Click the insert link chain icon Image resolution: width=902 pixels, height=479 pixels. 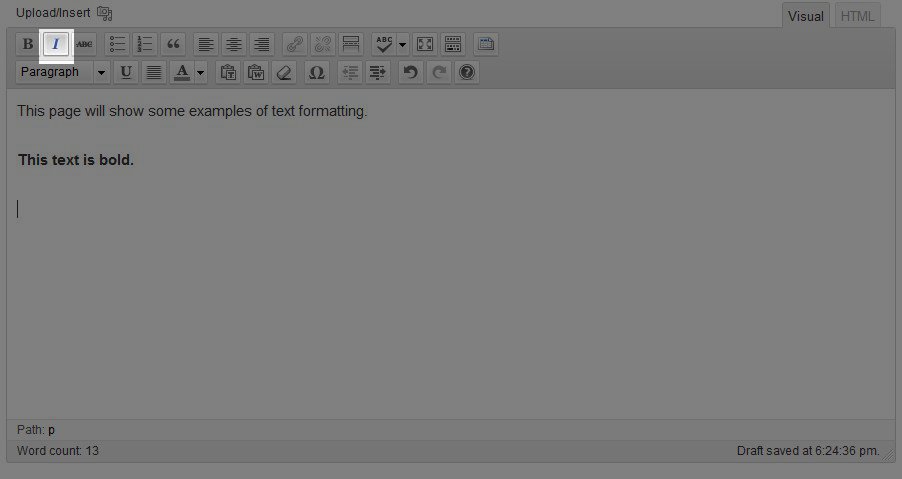[x=294, y=44]
